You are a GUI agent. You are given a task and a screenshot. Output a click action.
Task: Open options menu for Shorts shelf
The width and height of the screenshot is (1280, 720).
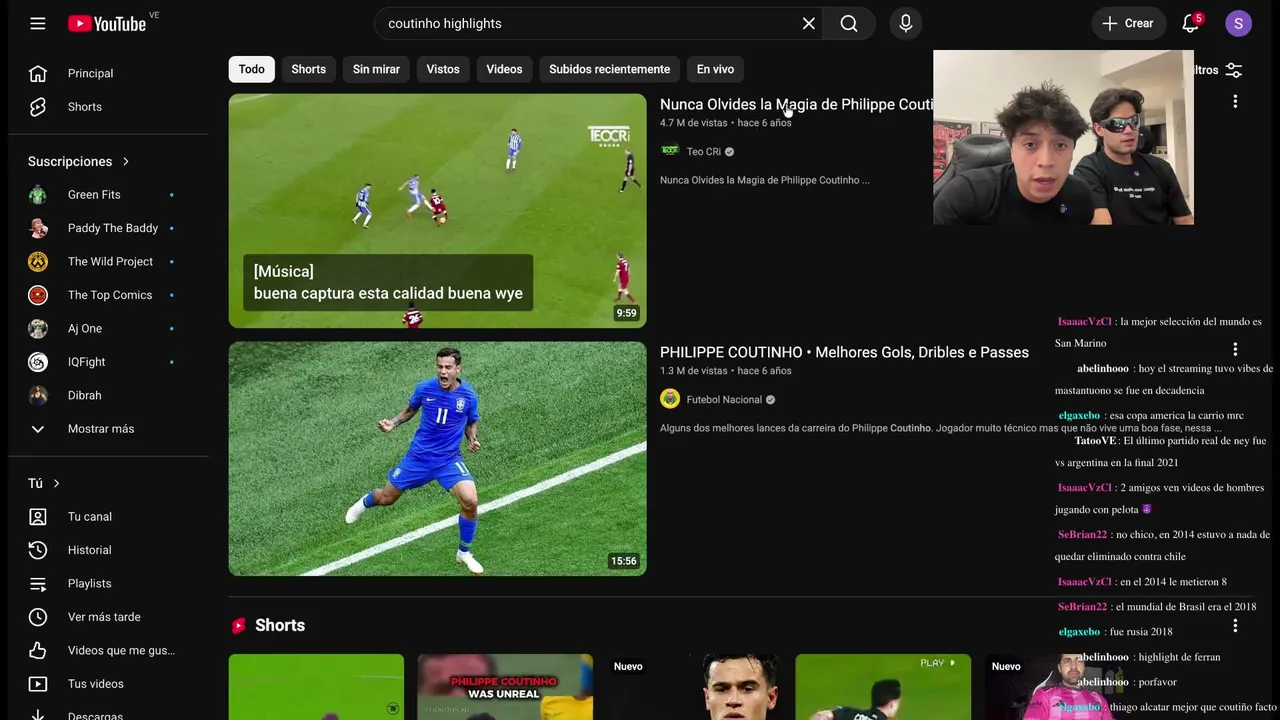(1235, 626)
